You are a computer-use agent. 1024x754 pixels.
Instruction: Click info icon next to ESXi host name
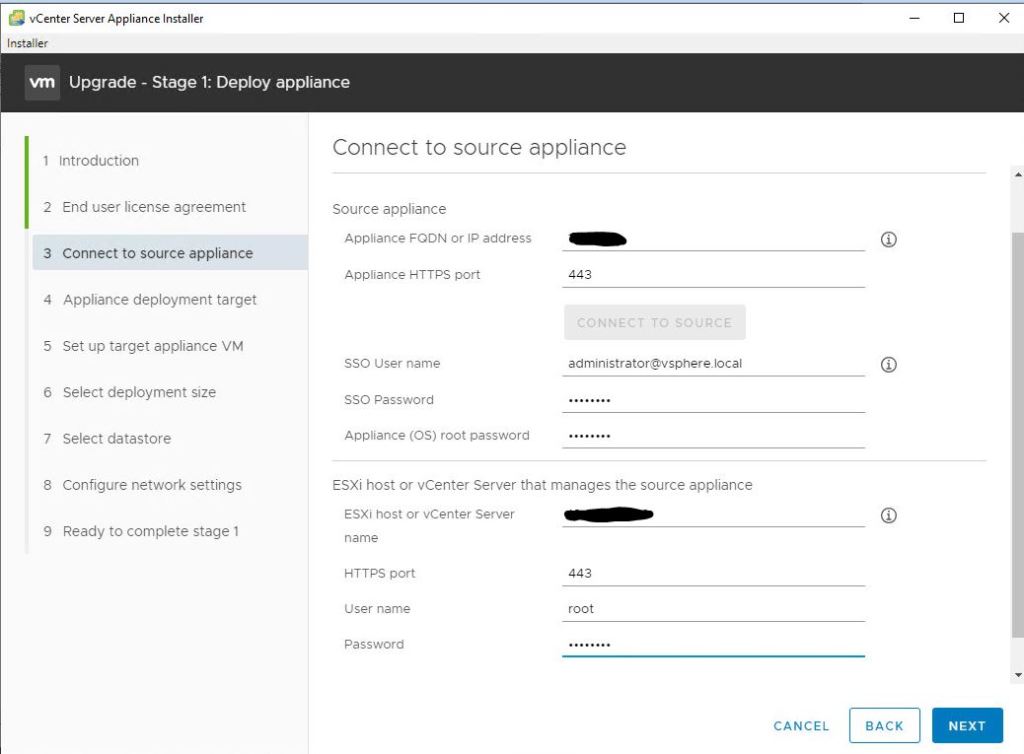888,516
